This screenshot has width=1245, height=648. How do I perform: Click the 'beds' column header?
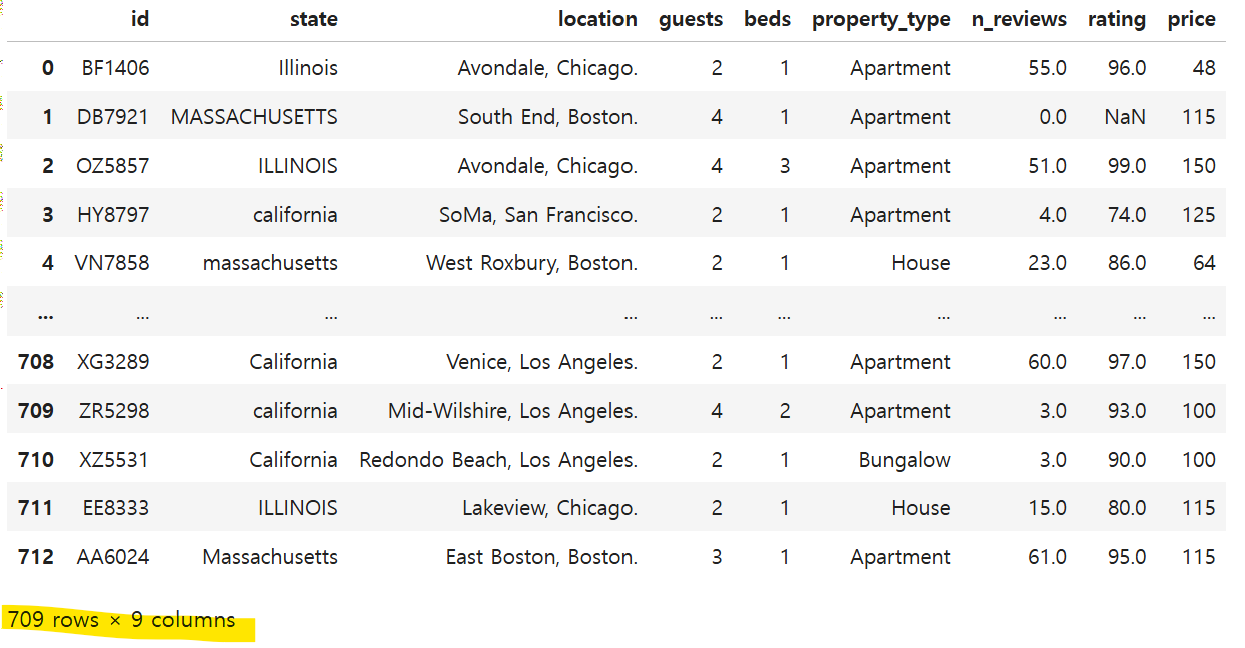pyautogui.click(x=767, y=19)
